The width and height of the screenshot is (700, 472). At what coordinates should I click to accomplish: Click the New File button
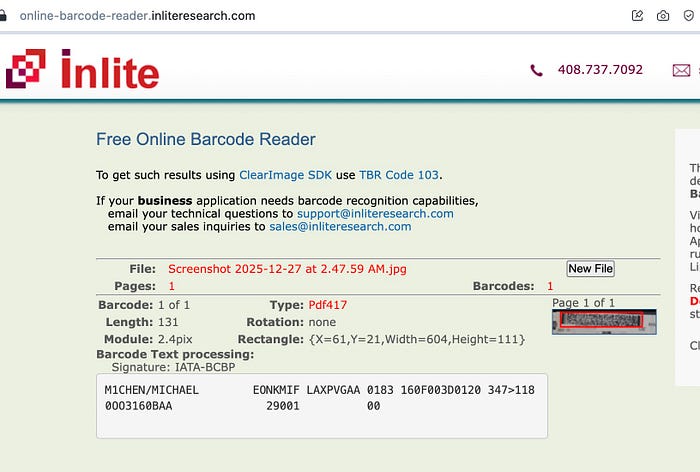pyautogui.click(x=590, y=269)
